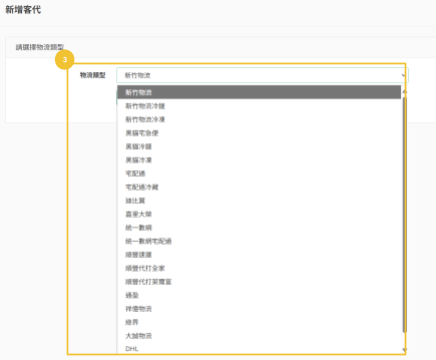This screenshot has height=360, width=436.
Task: Pick the 黑貓冷藏 option
Action: (x=259, y=146)
